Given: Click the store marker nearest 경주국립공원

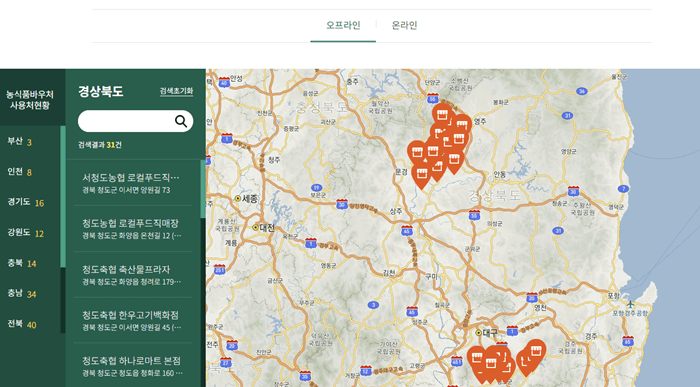Looking at the screenshot, I should point(536,352).
